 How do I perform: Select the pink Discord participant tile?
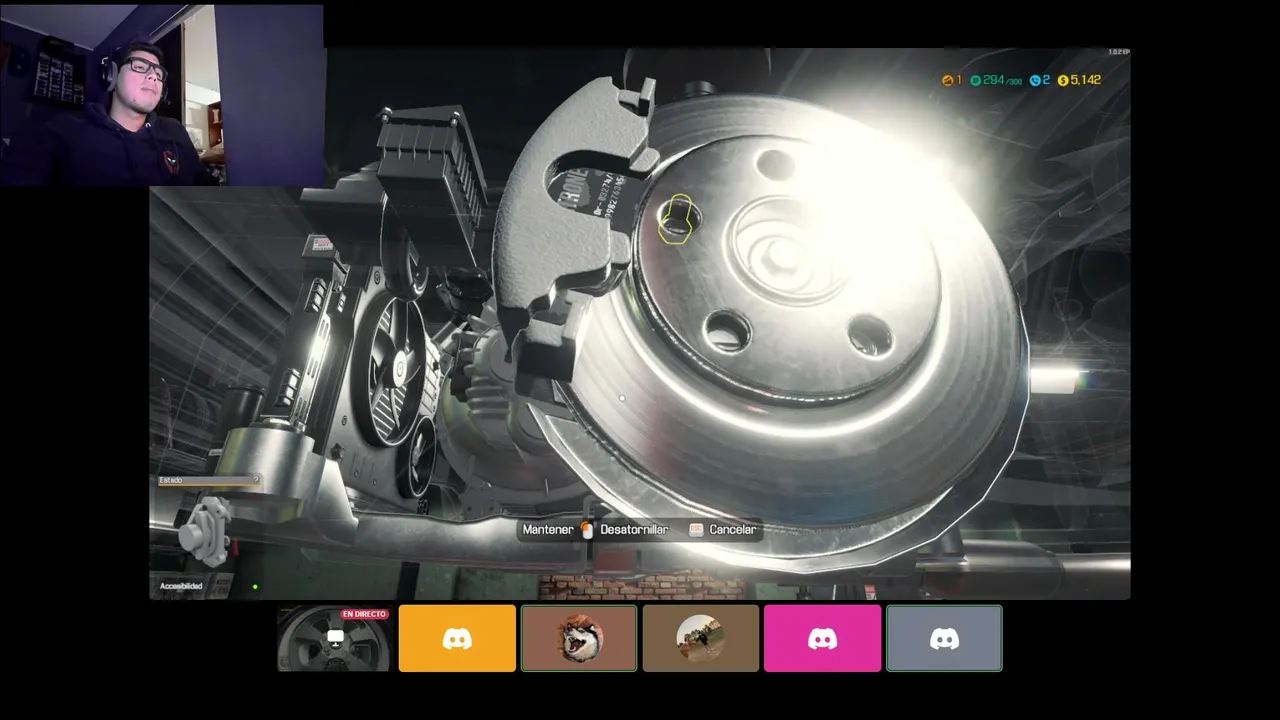pyautogui.click(x=822, y=638)
